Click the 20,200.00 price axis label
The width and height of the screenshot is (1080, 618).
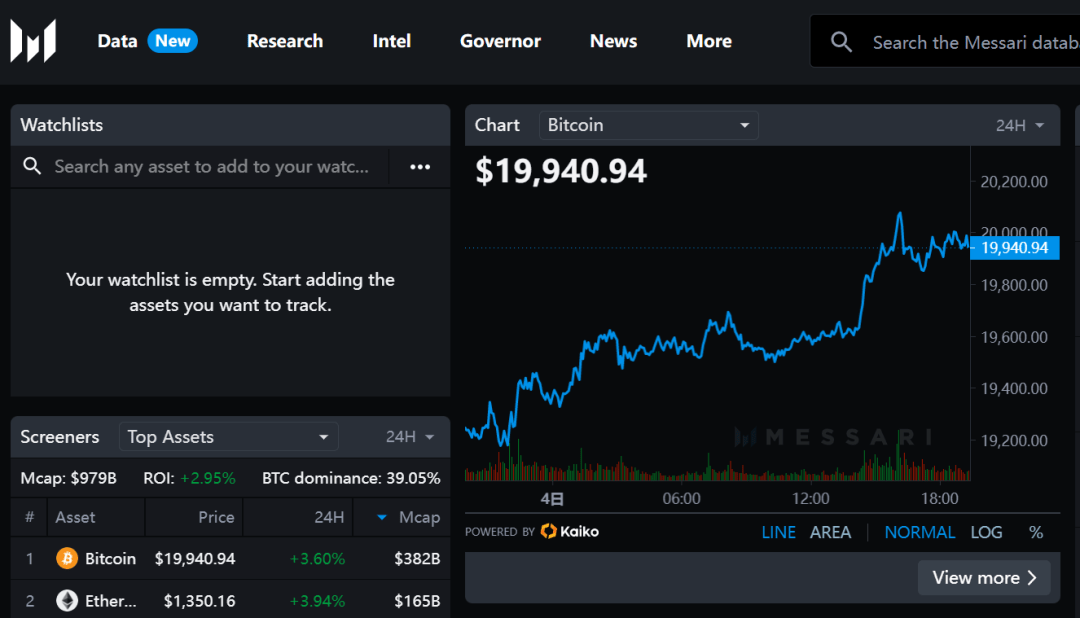pos(1014,182)
